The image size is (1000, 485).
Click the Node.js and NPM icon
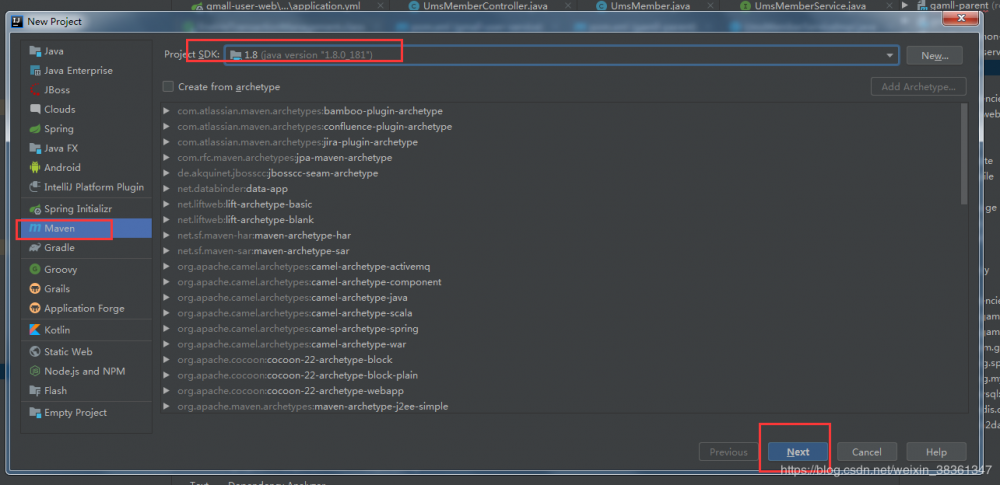[34, 371]
